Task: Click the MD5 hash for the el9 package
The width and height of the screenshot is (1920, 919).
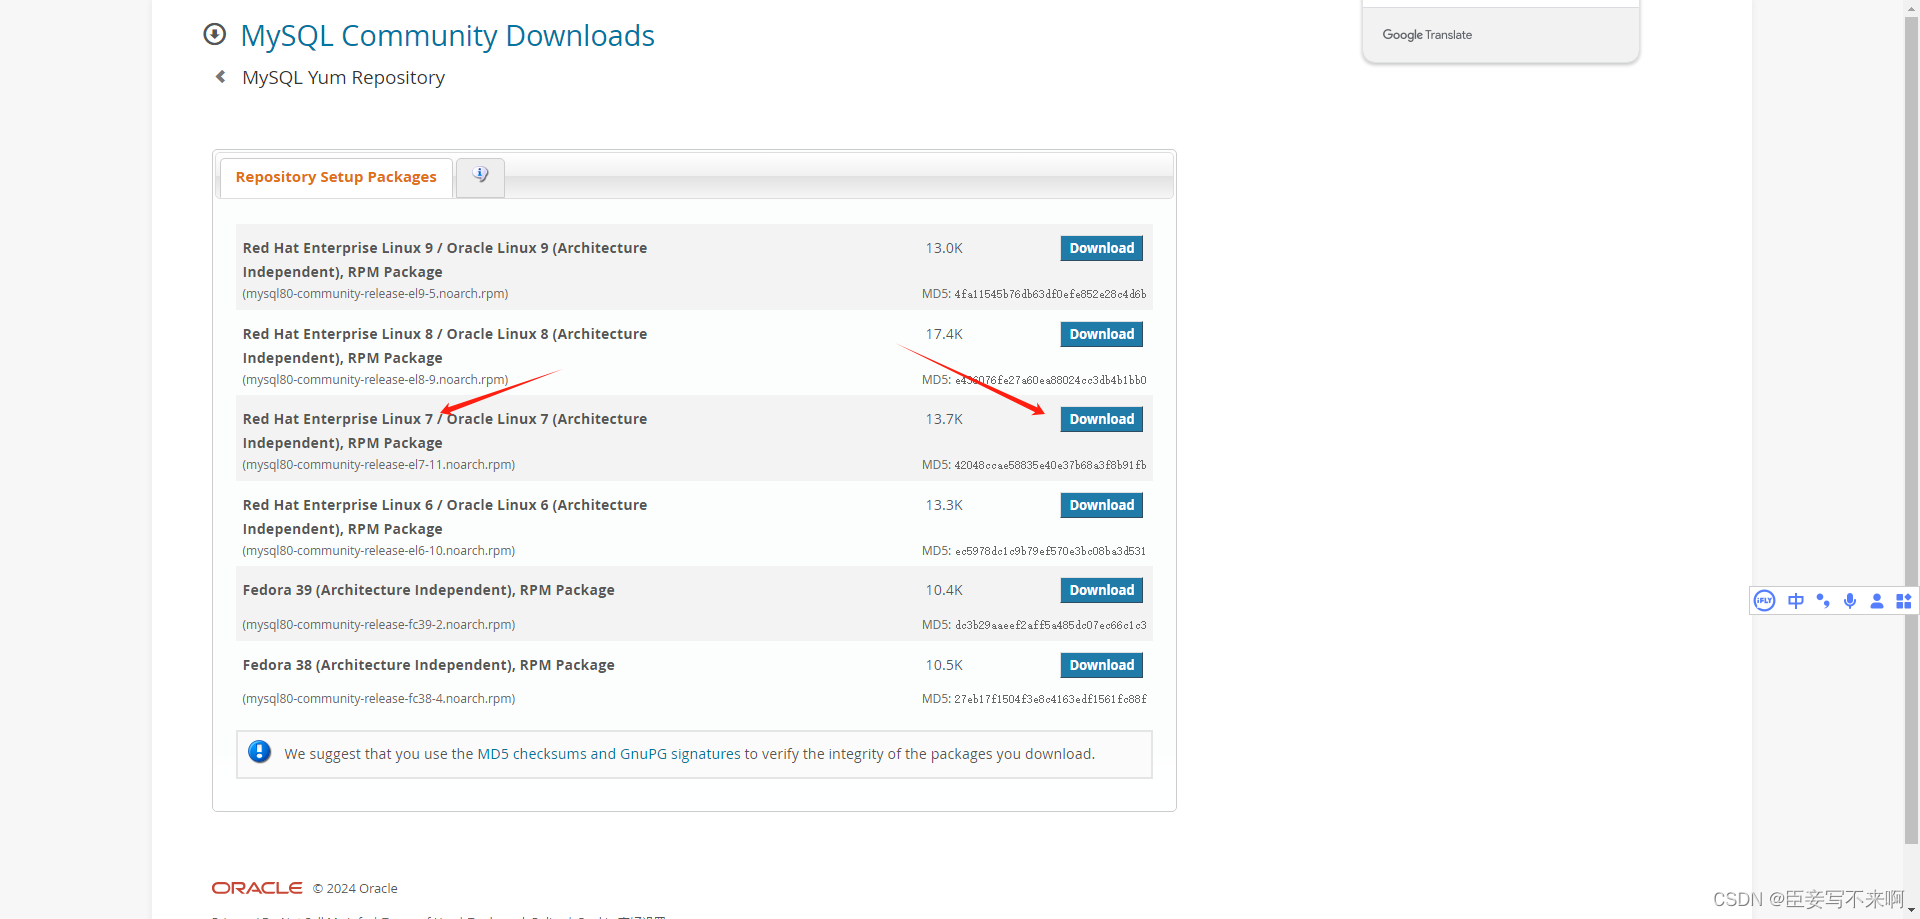Action: tap(1050, 294)
